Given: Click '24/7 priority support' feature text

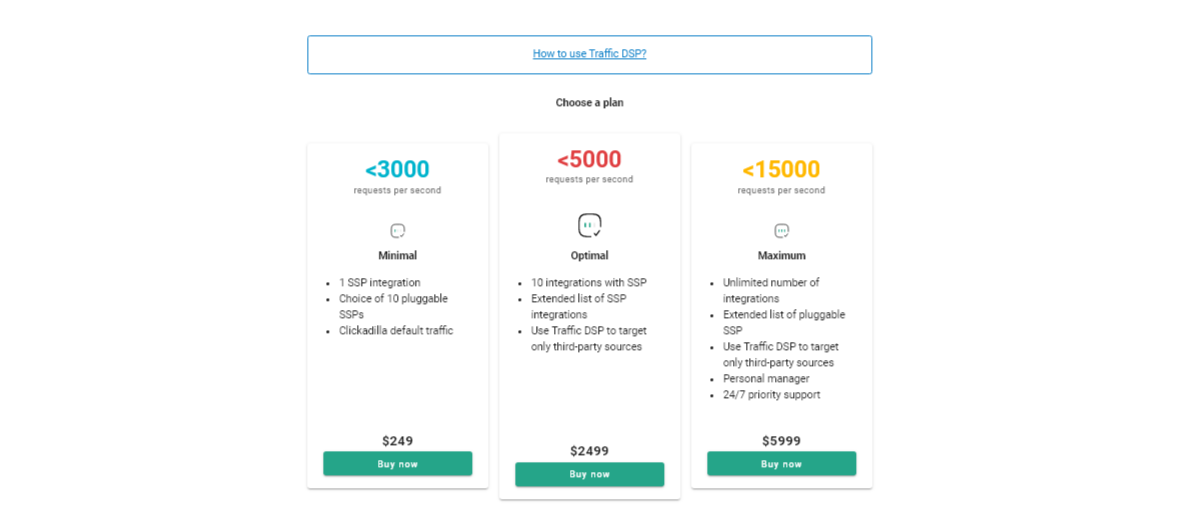Looking at the screenshot, I should click(771, 395).
